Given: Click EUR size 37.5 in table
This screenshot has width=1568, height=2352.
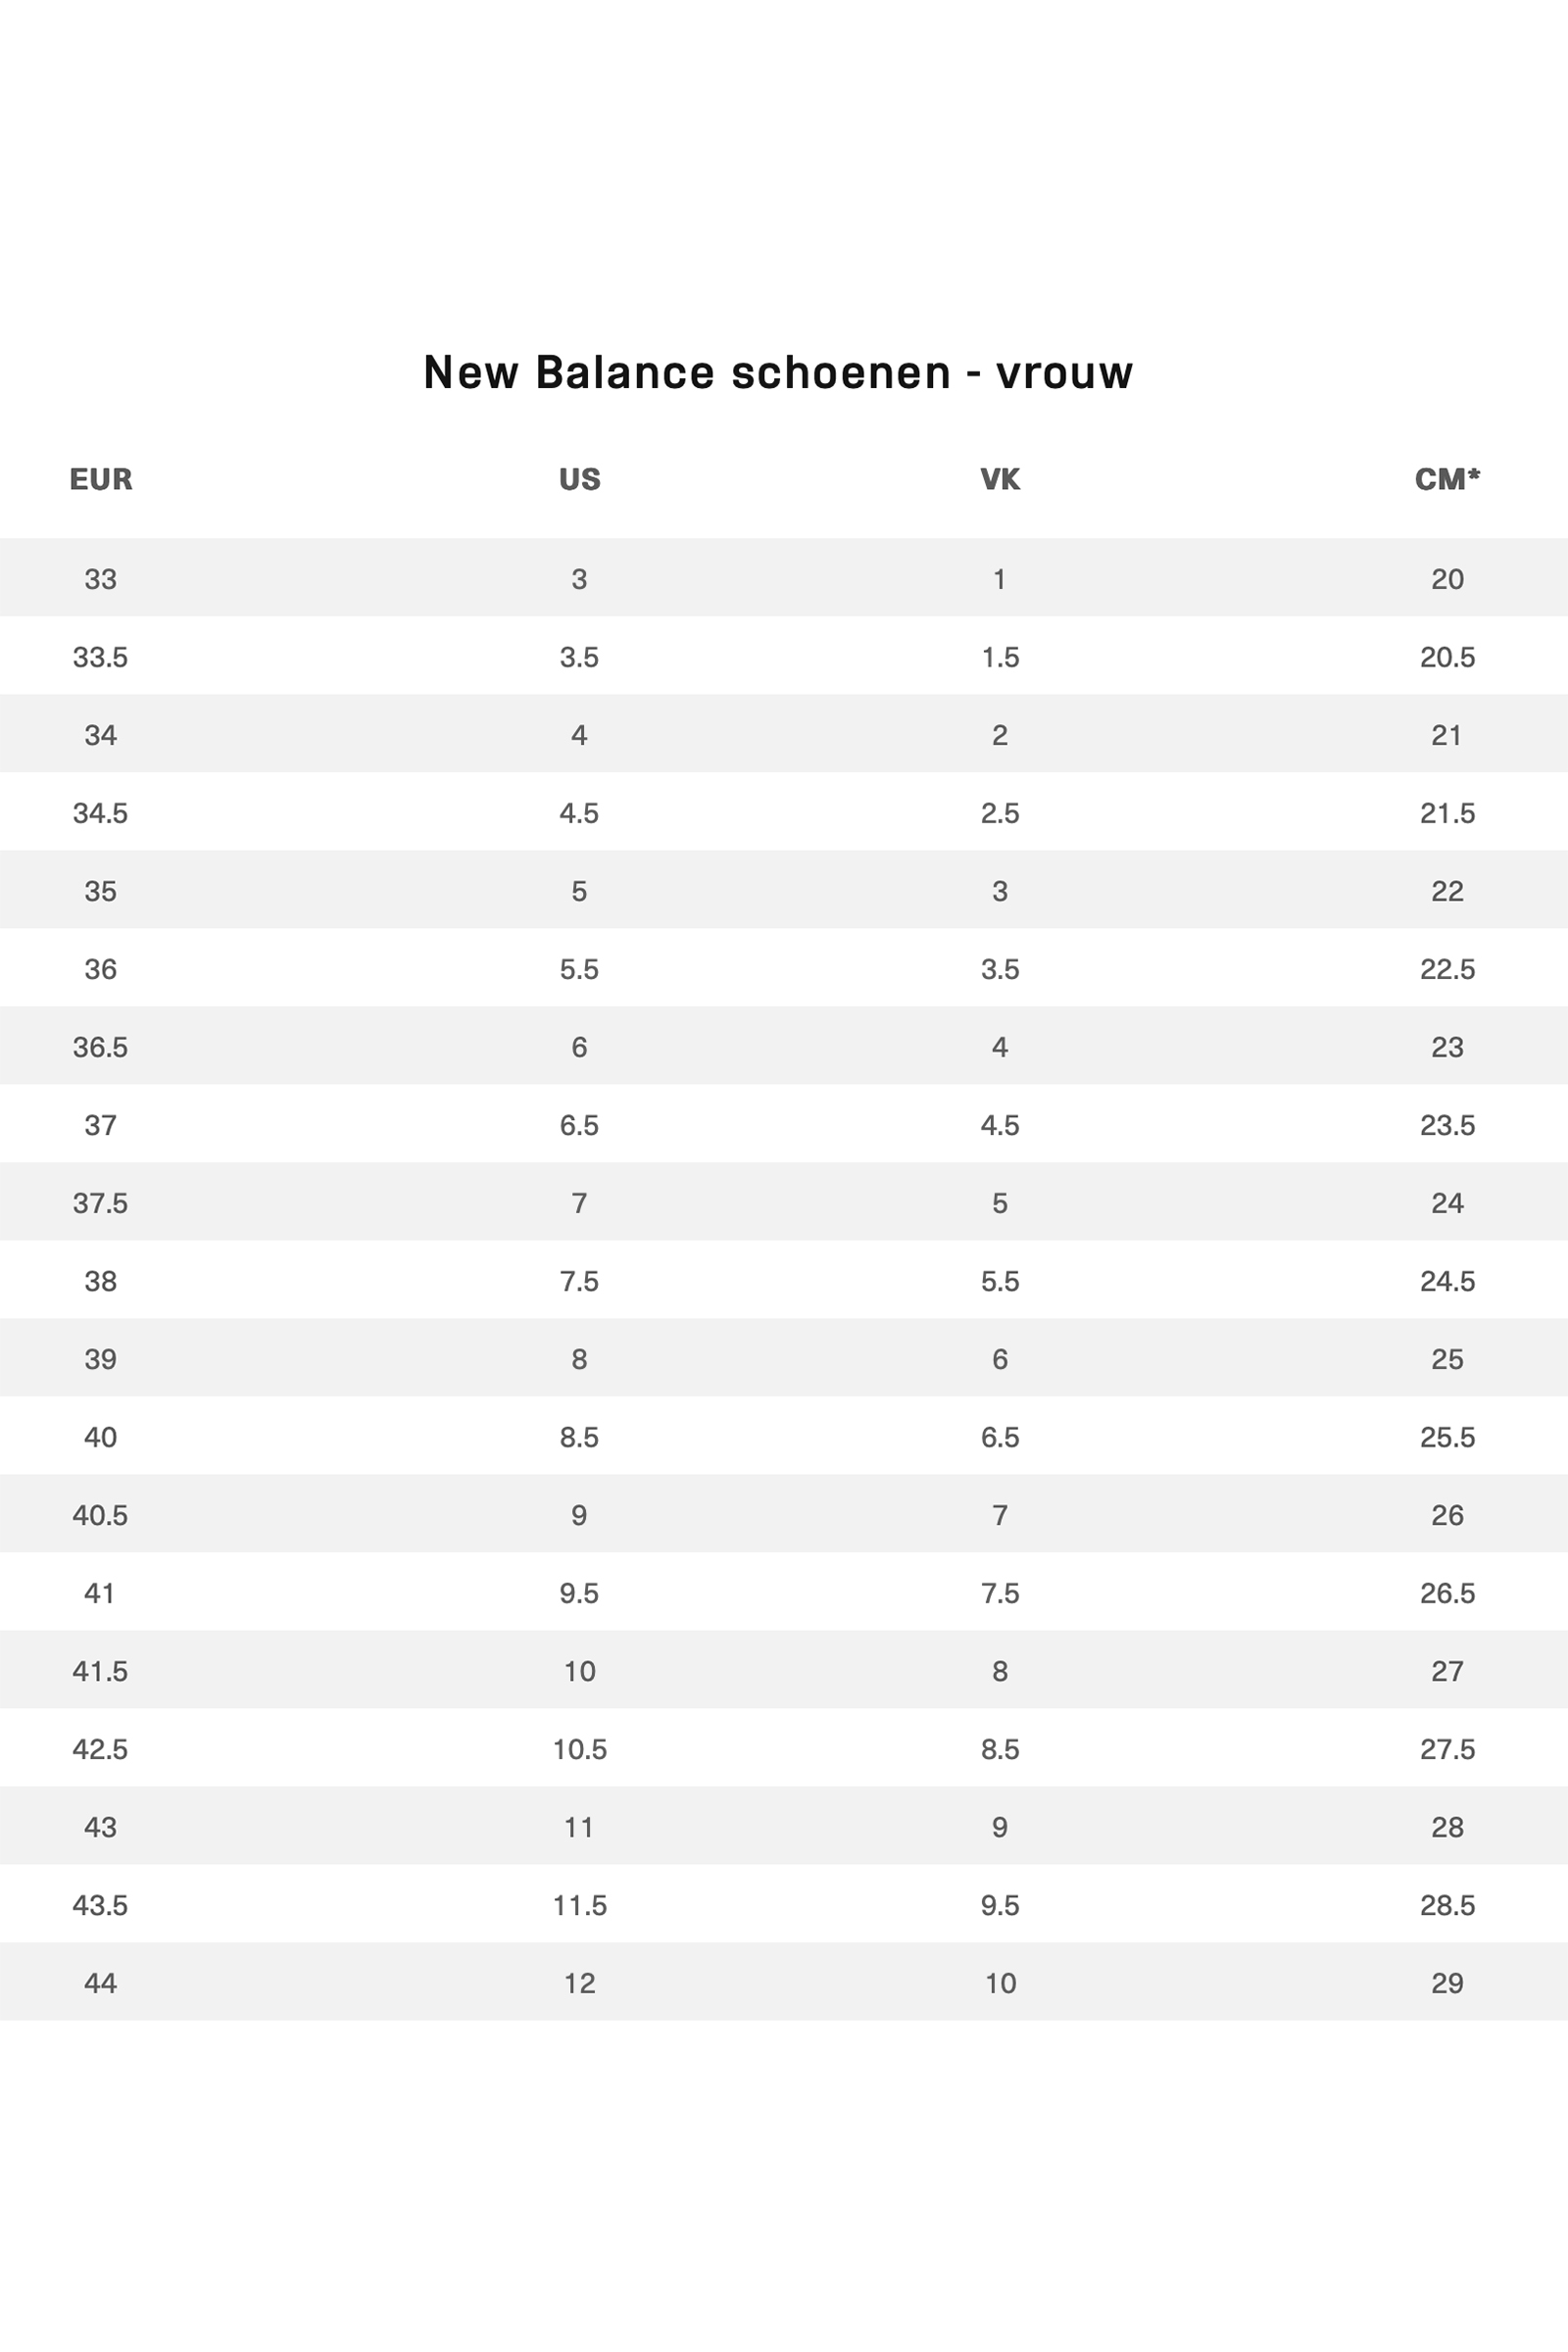Looking at the screenshot, I should (x=100, y=1203).
